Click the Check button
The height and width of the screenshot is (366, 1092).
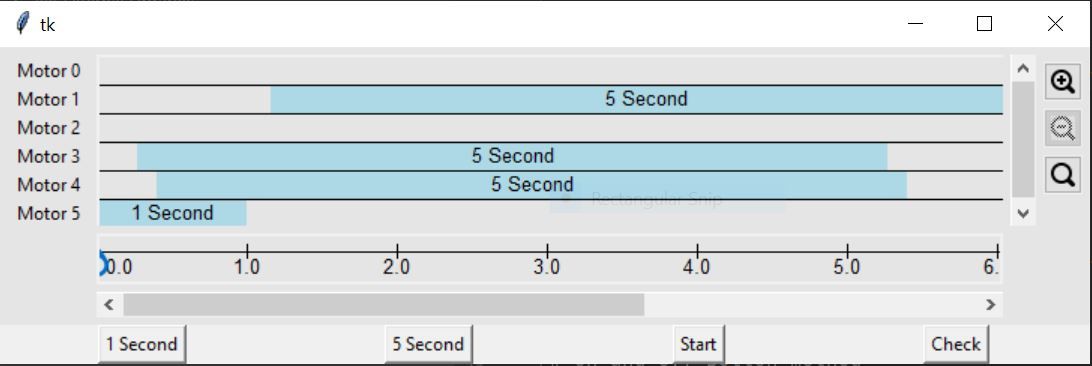[x=956, y=344]
